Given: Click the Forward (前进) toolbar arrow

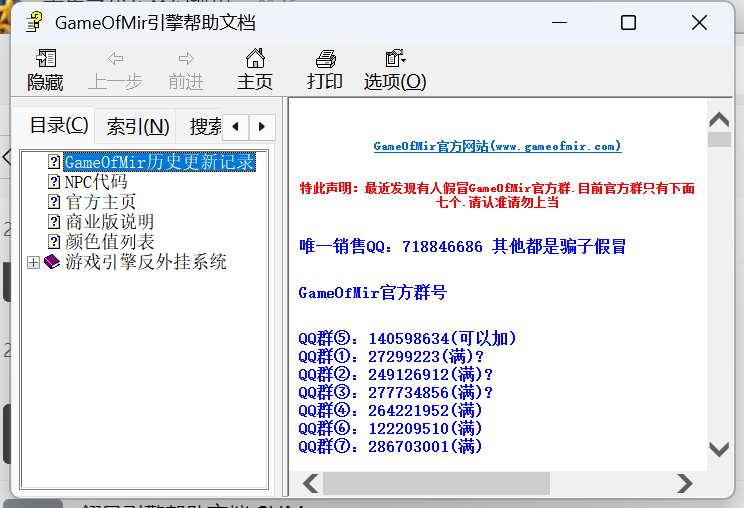Looking at the screenshot, I should (186, 59).
